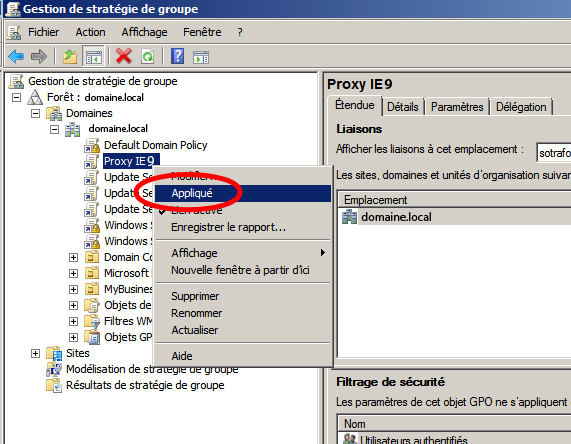Open the Action menu
571x444 pixels.
tap(90, 32)
